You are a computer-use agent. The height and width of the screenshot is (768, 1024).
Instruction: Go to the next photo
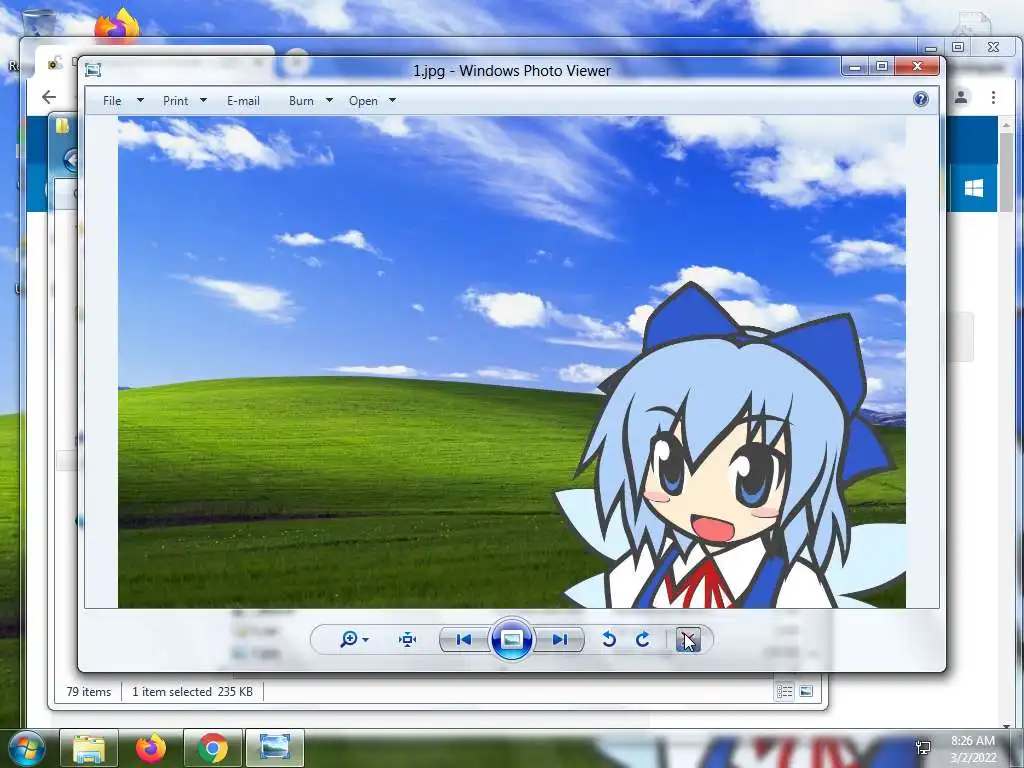pyautogui.click(x=559, y=639)
